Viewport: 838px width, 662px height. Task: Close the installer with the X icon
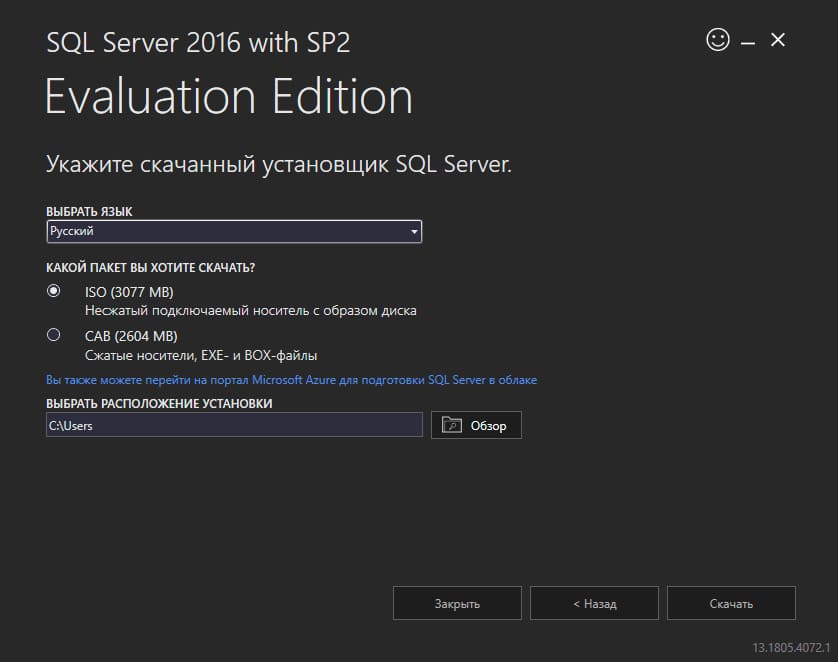point(778,40)
